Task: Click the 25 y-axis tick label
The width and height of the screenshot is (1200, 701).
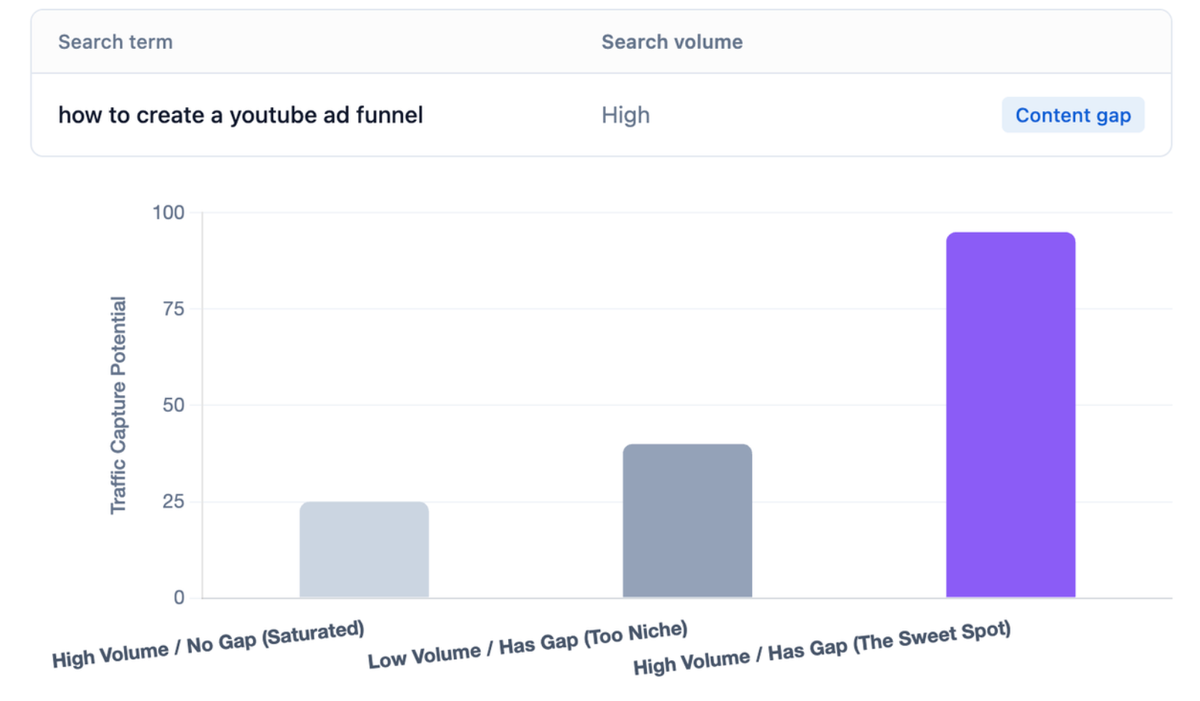Action: pos(174,501)
